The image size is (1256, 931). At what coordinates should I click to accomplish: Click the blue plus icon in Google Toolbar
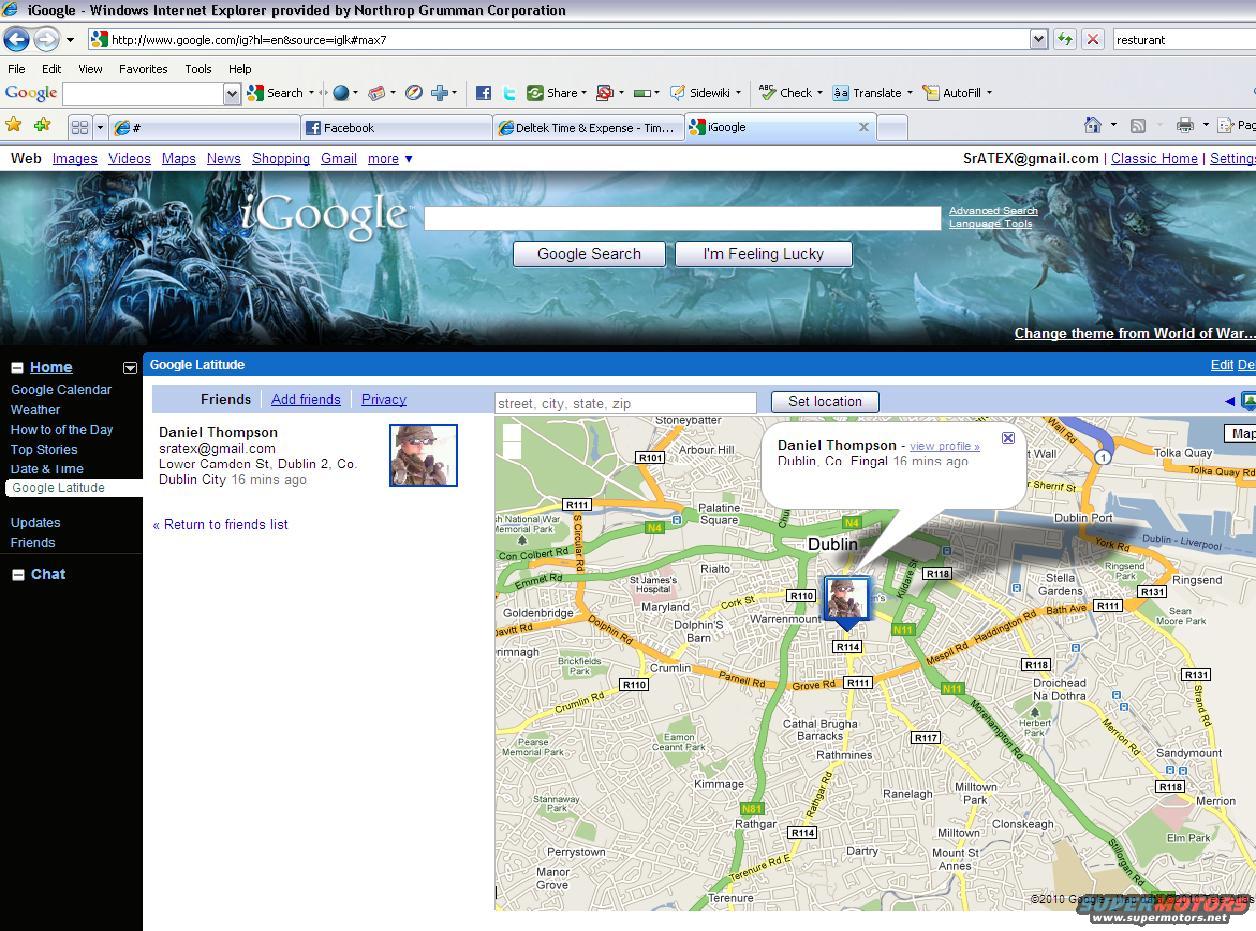coord(439,93)
